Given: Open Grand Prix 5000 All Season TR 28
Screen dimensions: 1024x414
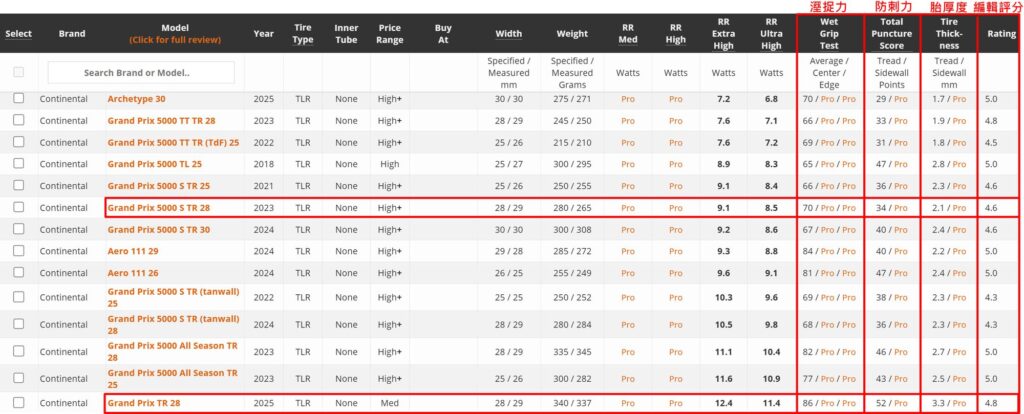Looking at the screenshot, I should click(171, 351).
